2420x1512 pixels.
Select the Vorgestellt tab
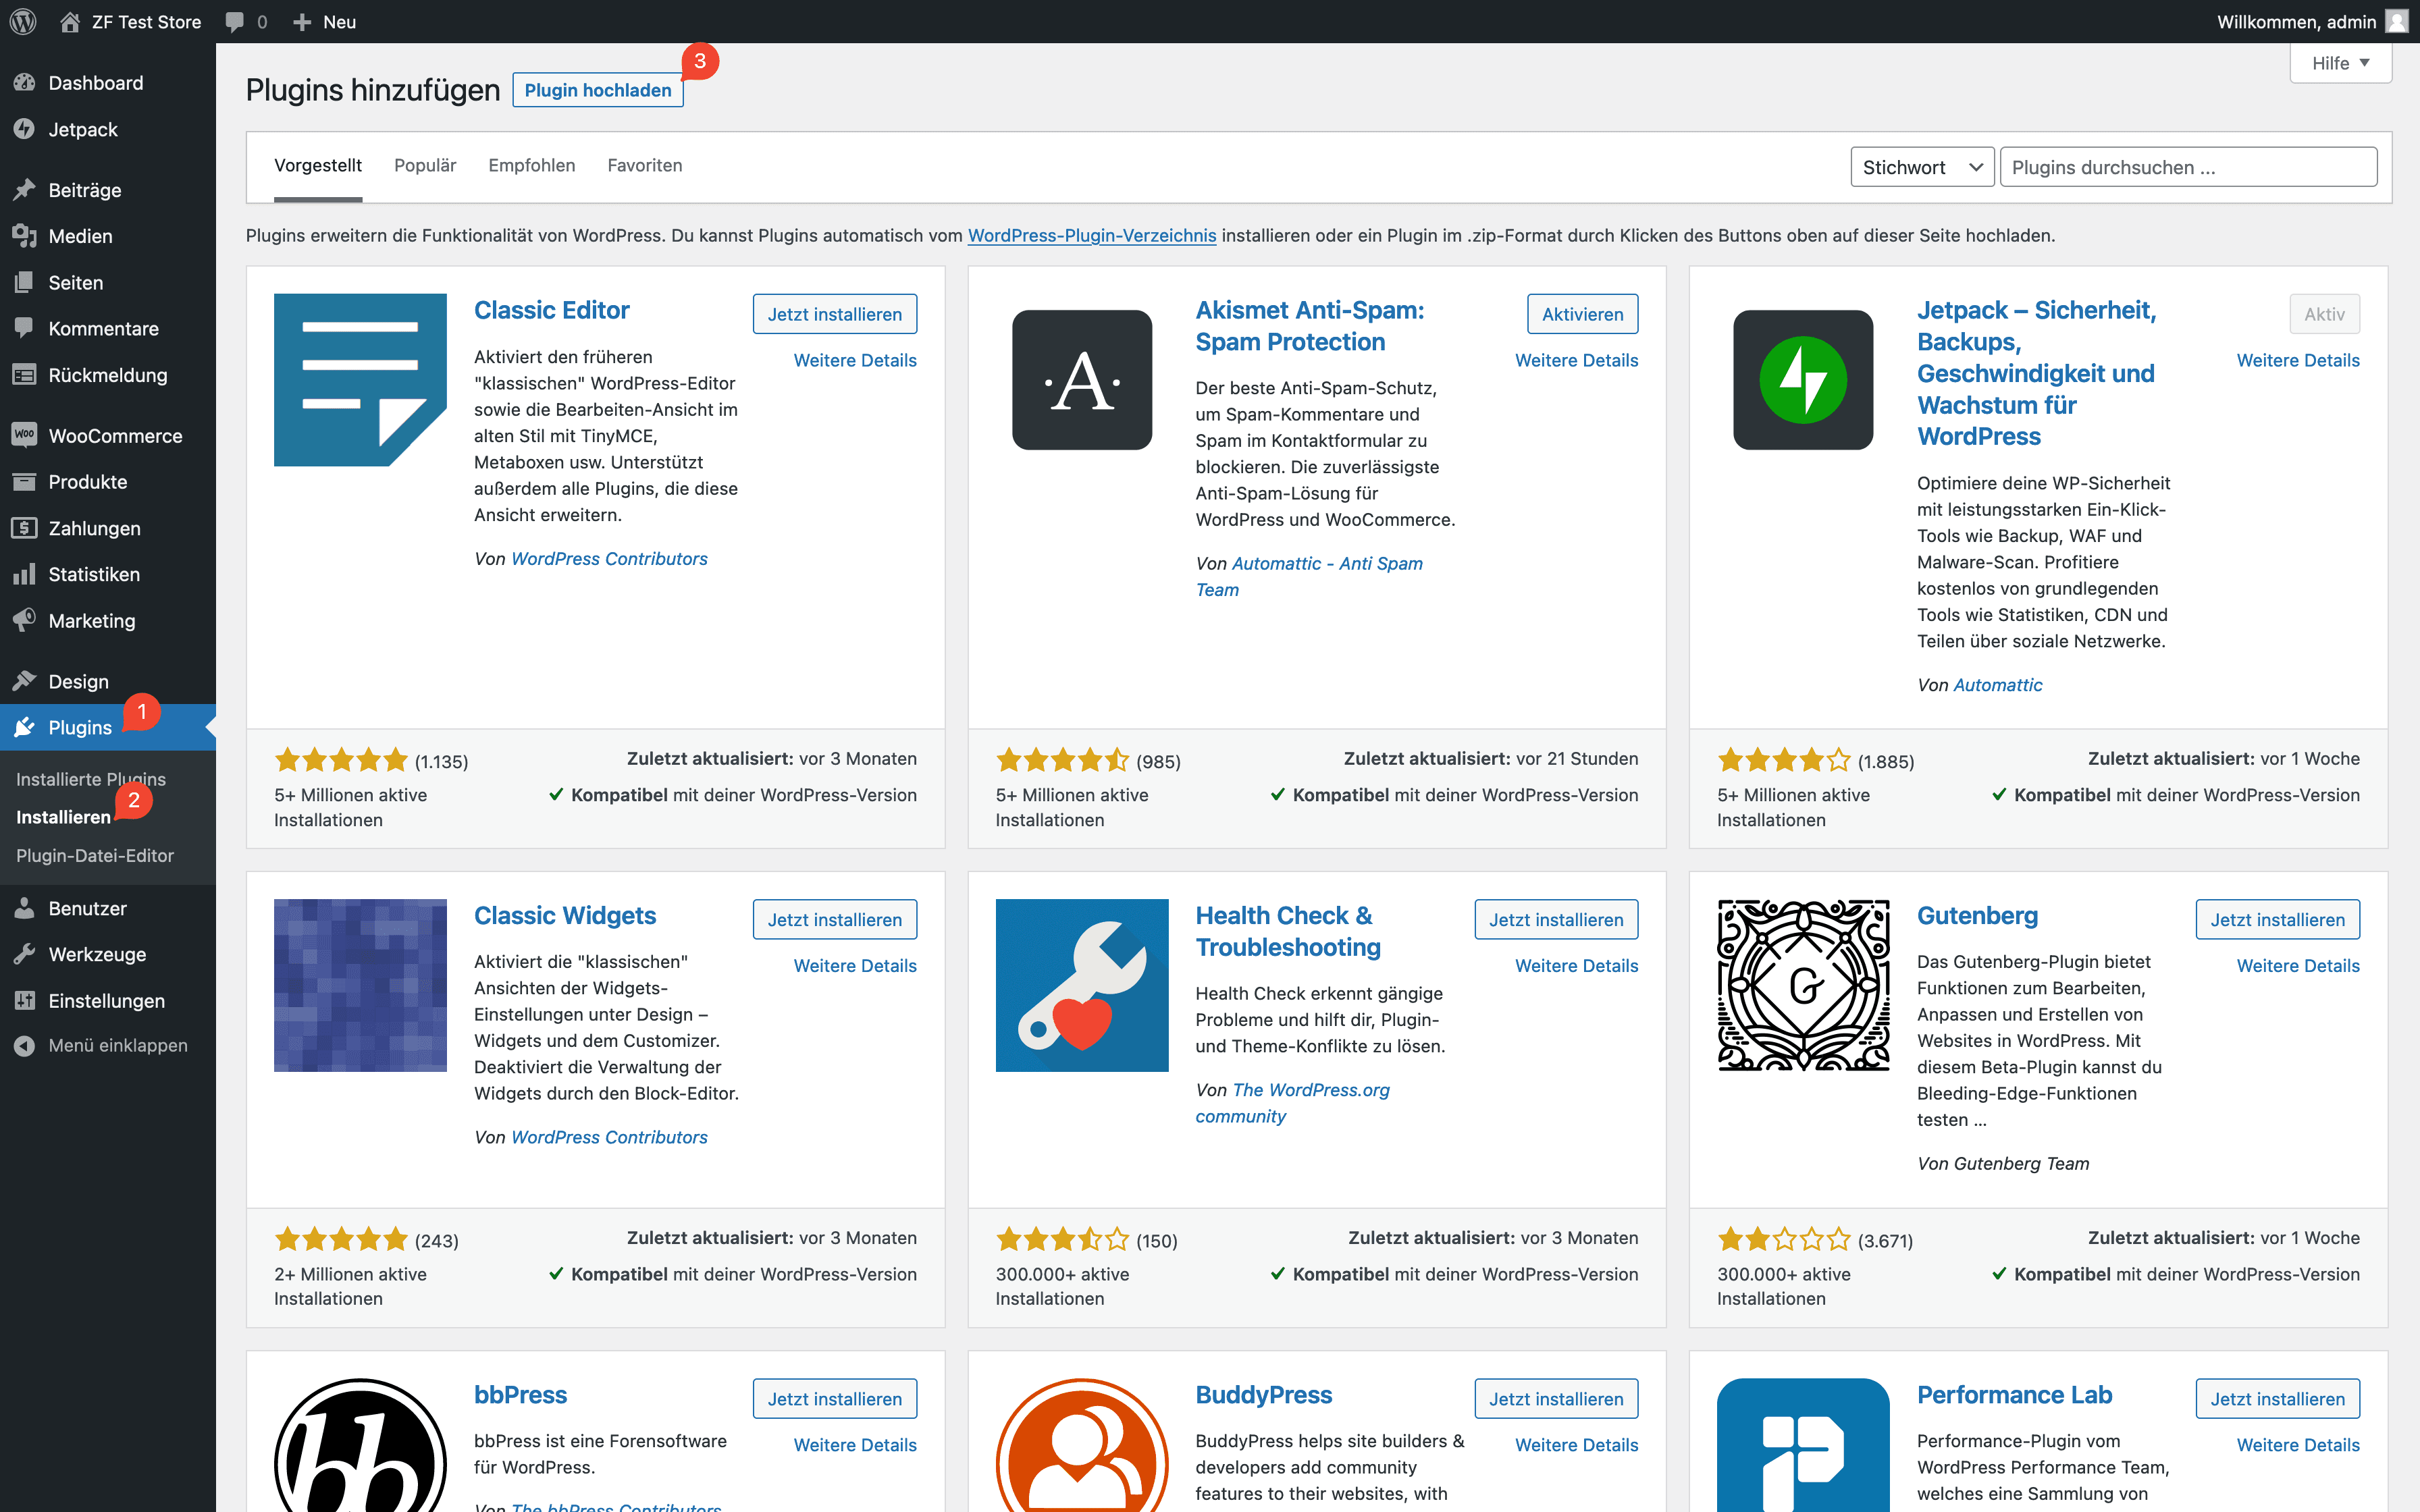(x=318, y=165)
